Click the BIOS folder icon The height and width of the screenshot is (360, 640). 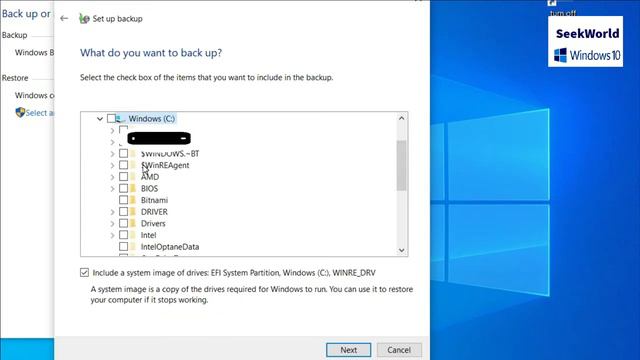tap(133, 189)
